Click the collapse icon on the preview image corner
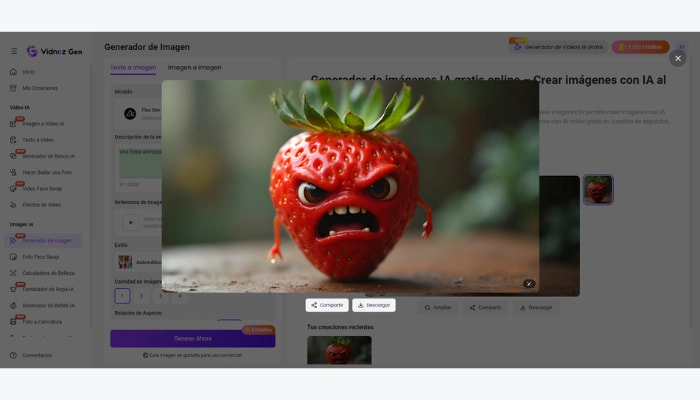The image size is (700, 400). [x=529, y=283]
